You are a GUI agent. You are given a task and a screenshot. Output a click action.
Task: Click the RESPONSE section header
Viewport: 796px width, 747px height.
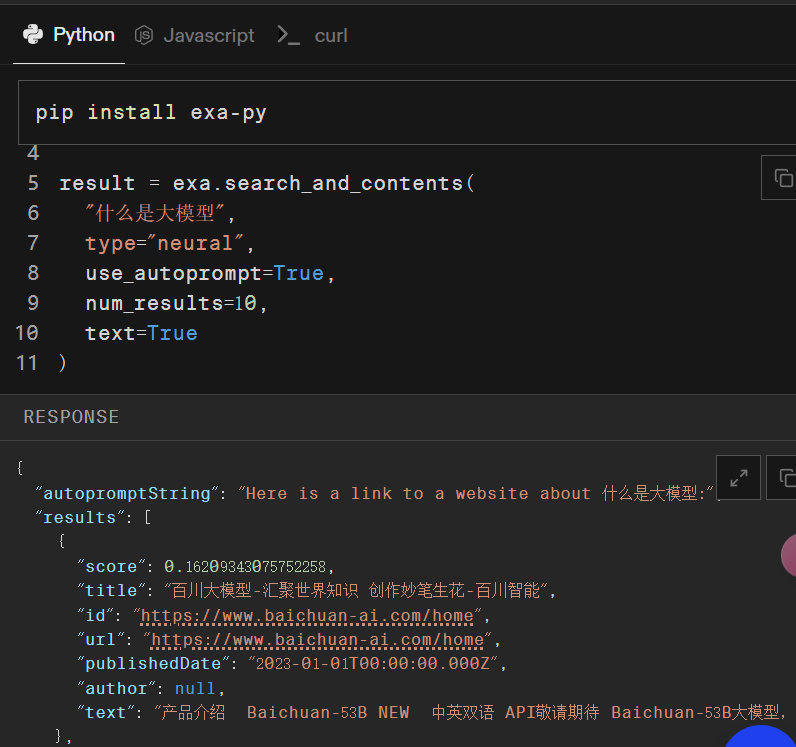pyautogui.click(x=71, y=417)
